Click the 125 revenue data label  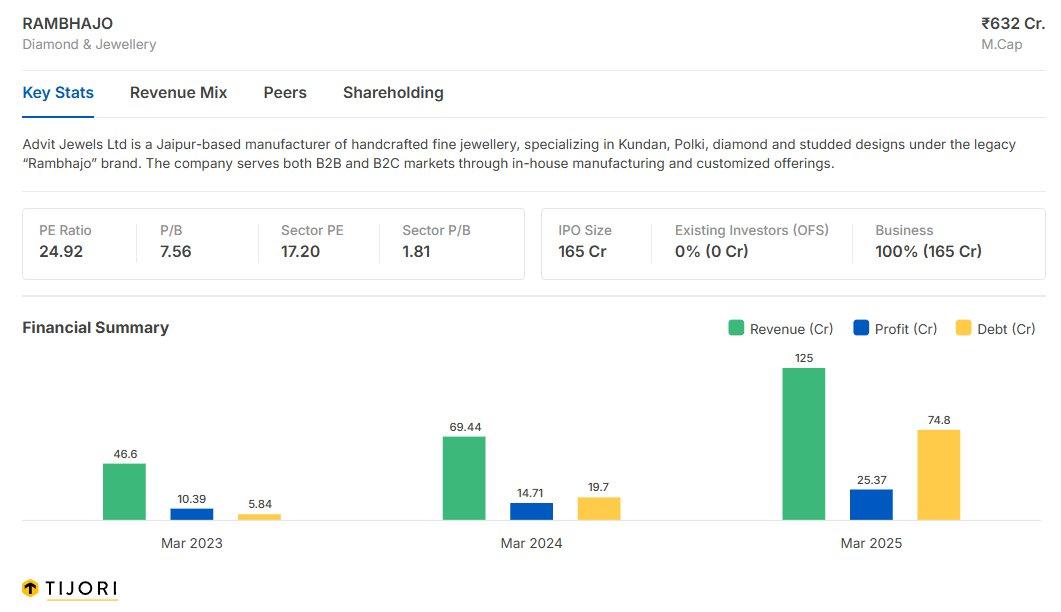coord(804,358)
